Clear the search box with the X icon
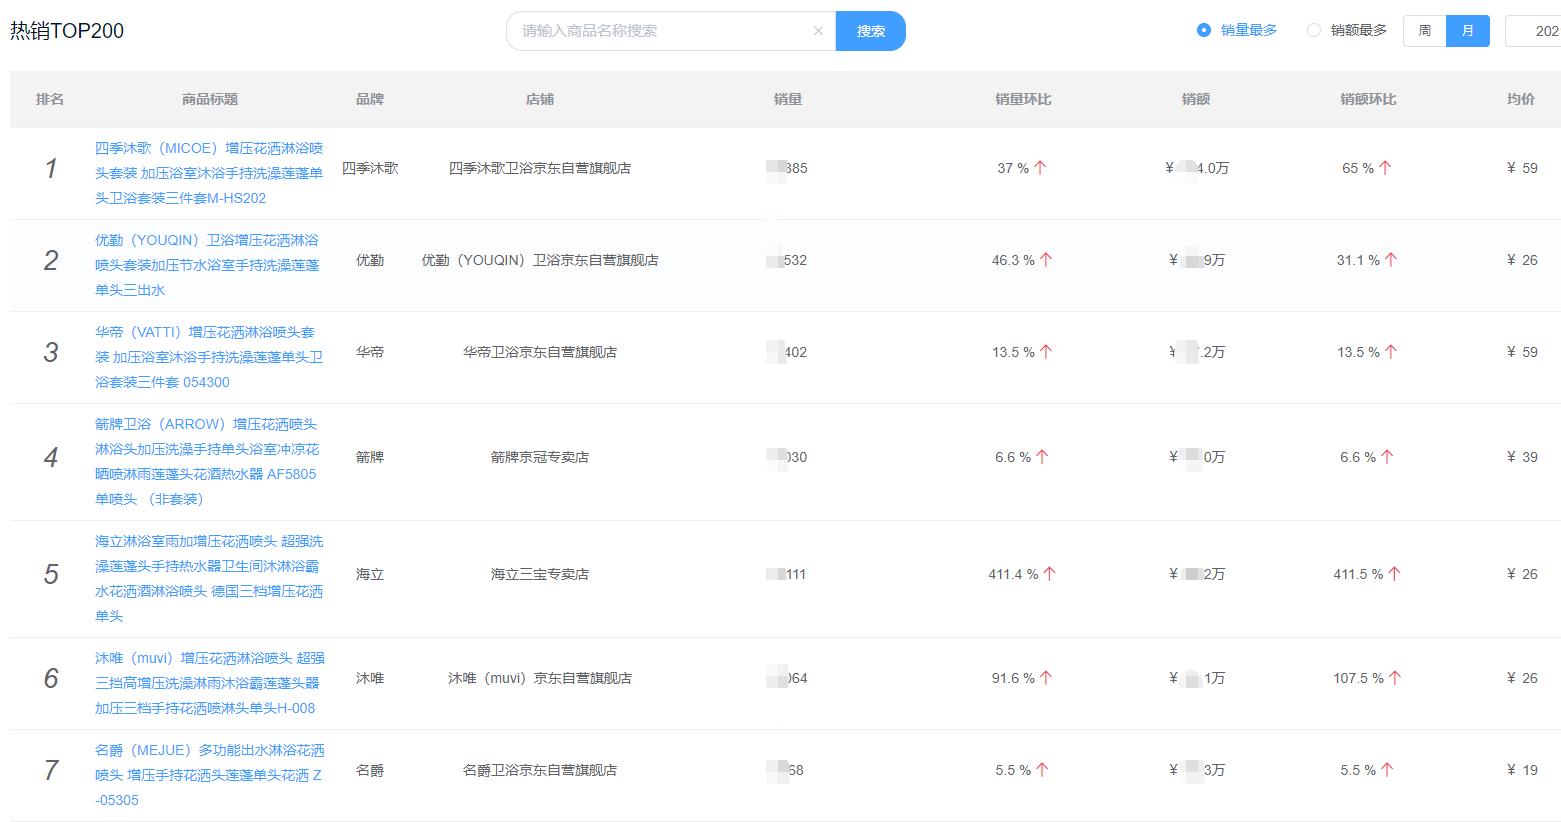Image resolution: width=1561 pixels, height=822 pixels. point(818,31)
